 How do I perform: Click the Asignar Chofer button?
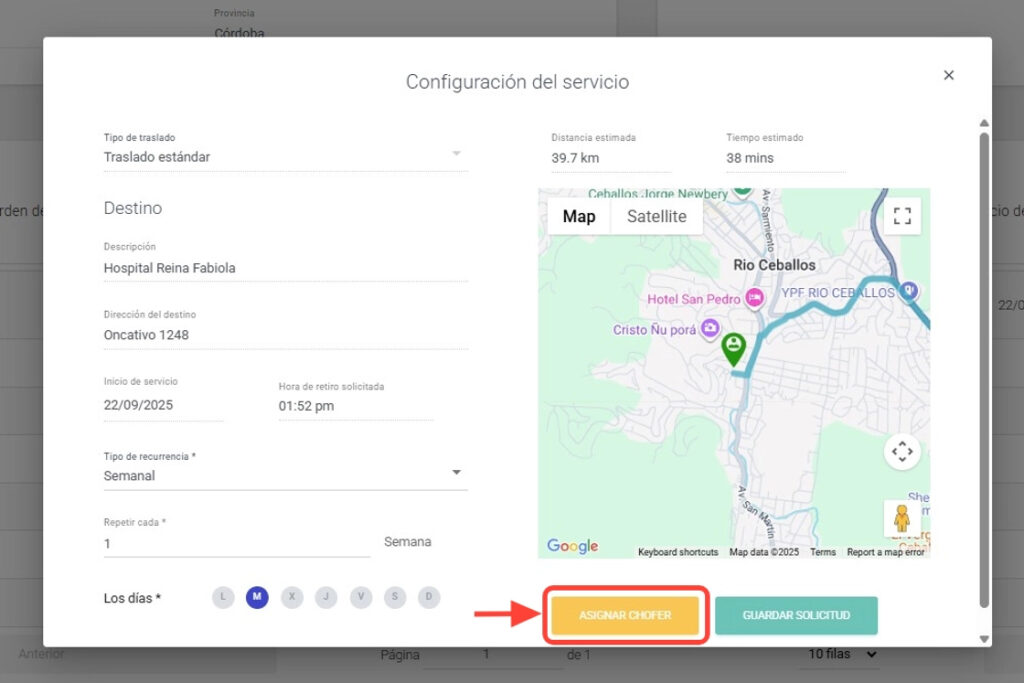click(x=624, y=615)
